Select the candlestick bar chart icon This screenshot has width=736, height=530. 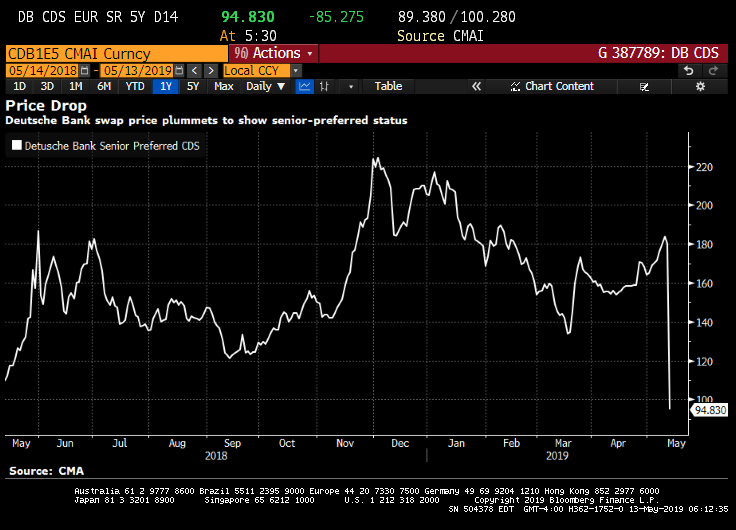[x=325, y=86]
